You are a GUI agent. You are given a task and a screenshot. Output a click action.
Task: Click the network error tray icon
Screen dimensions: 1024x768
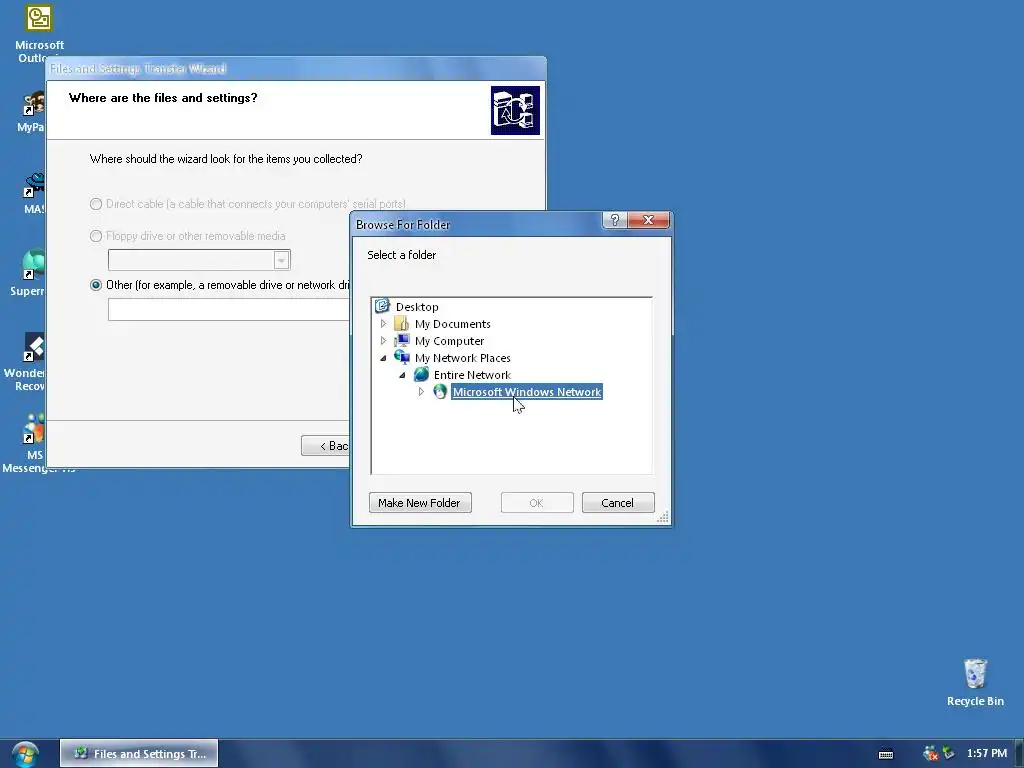tap(930, 753)
